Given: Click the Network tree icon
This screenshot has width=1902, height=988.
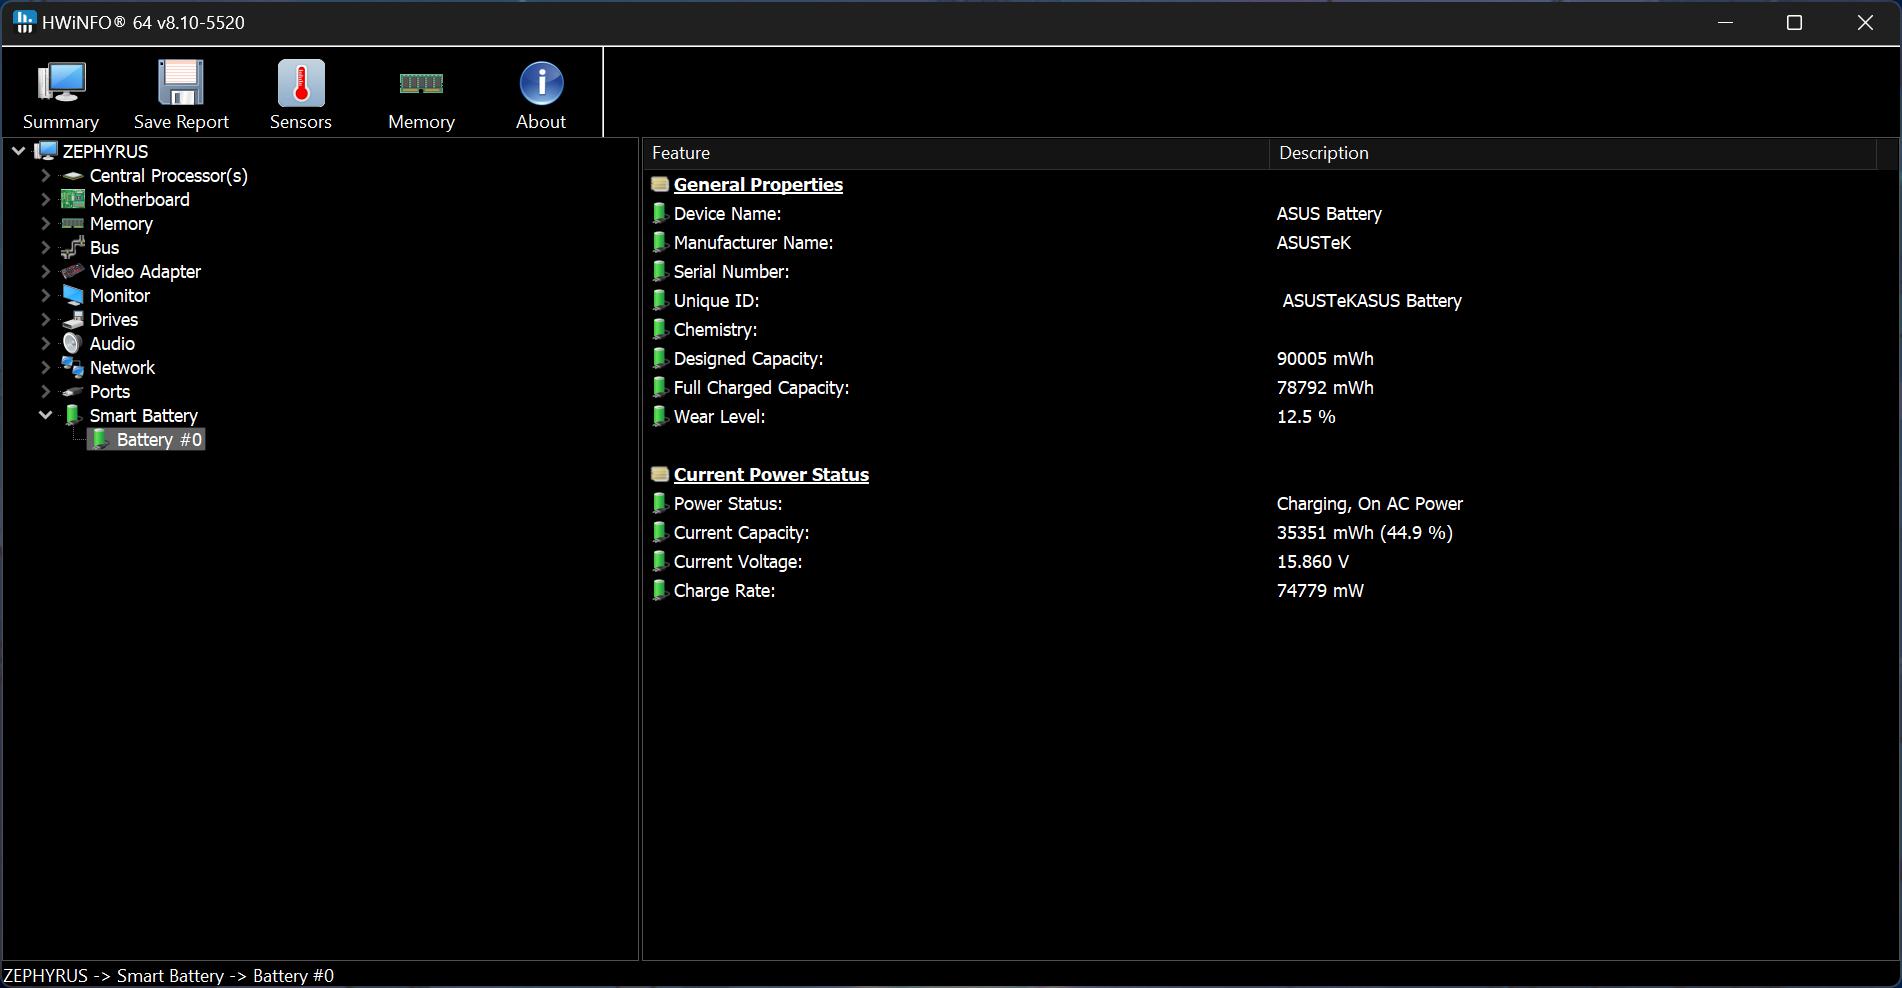Looking at the screenshot, I should pos(73,368).
